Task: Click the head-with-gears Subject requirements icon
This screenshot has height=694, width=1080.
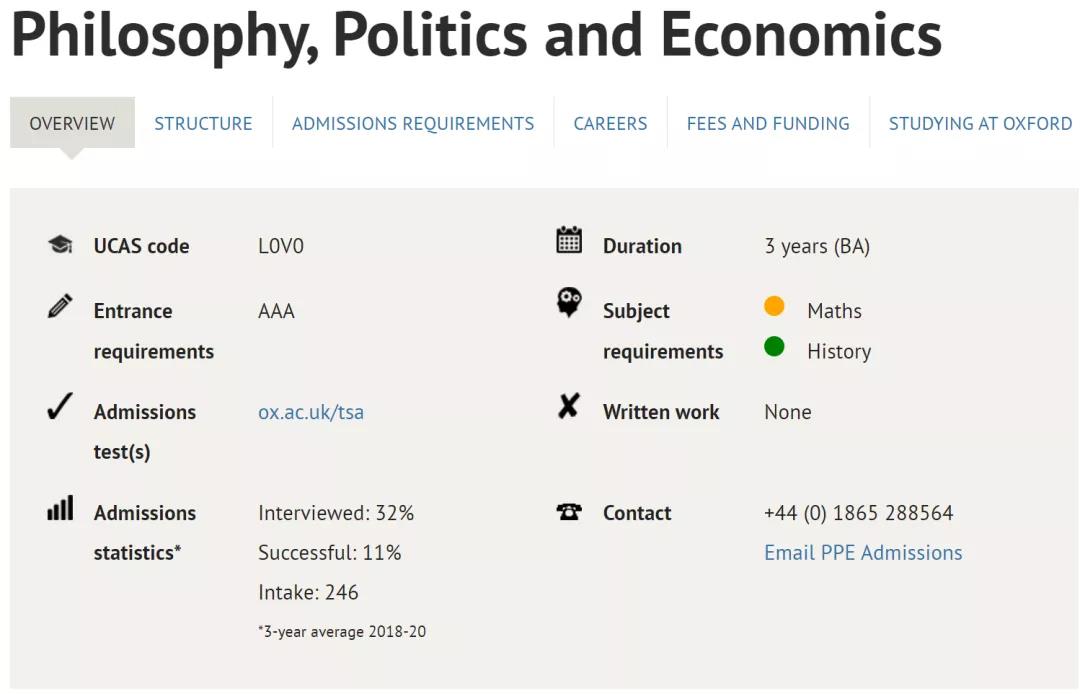Action: click(569, 302)
